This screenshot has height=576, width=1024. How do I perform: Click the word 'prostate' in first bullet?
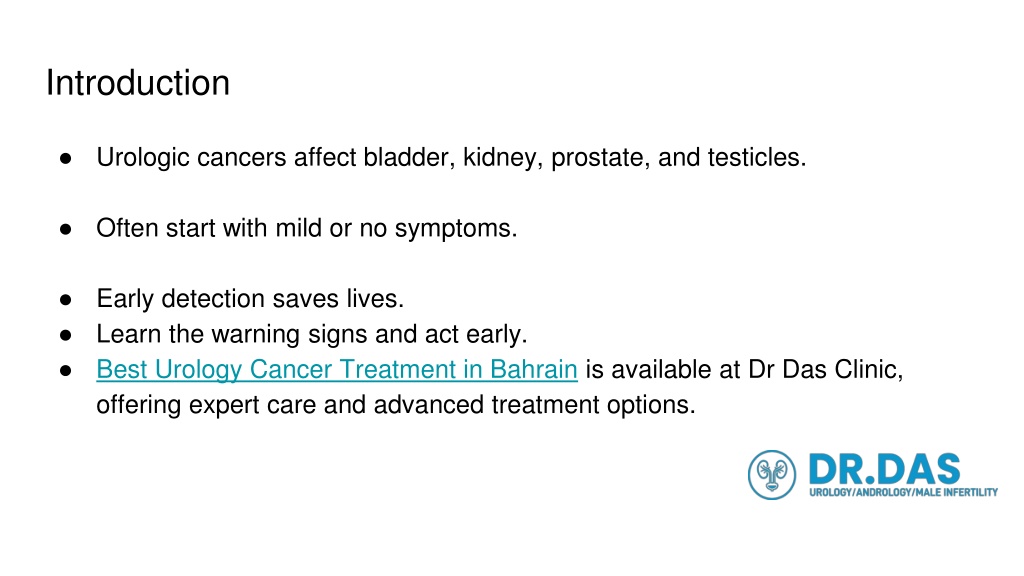tap(600, 158)
